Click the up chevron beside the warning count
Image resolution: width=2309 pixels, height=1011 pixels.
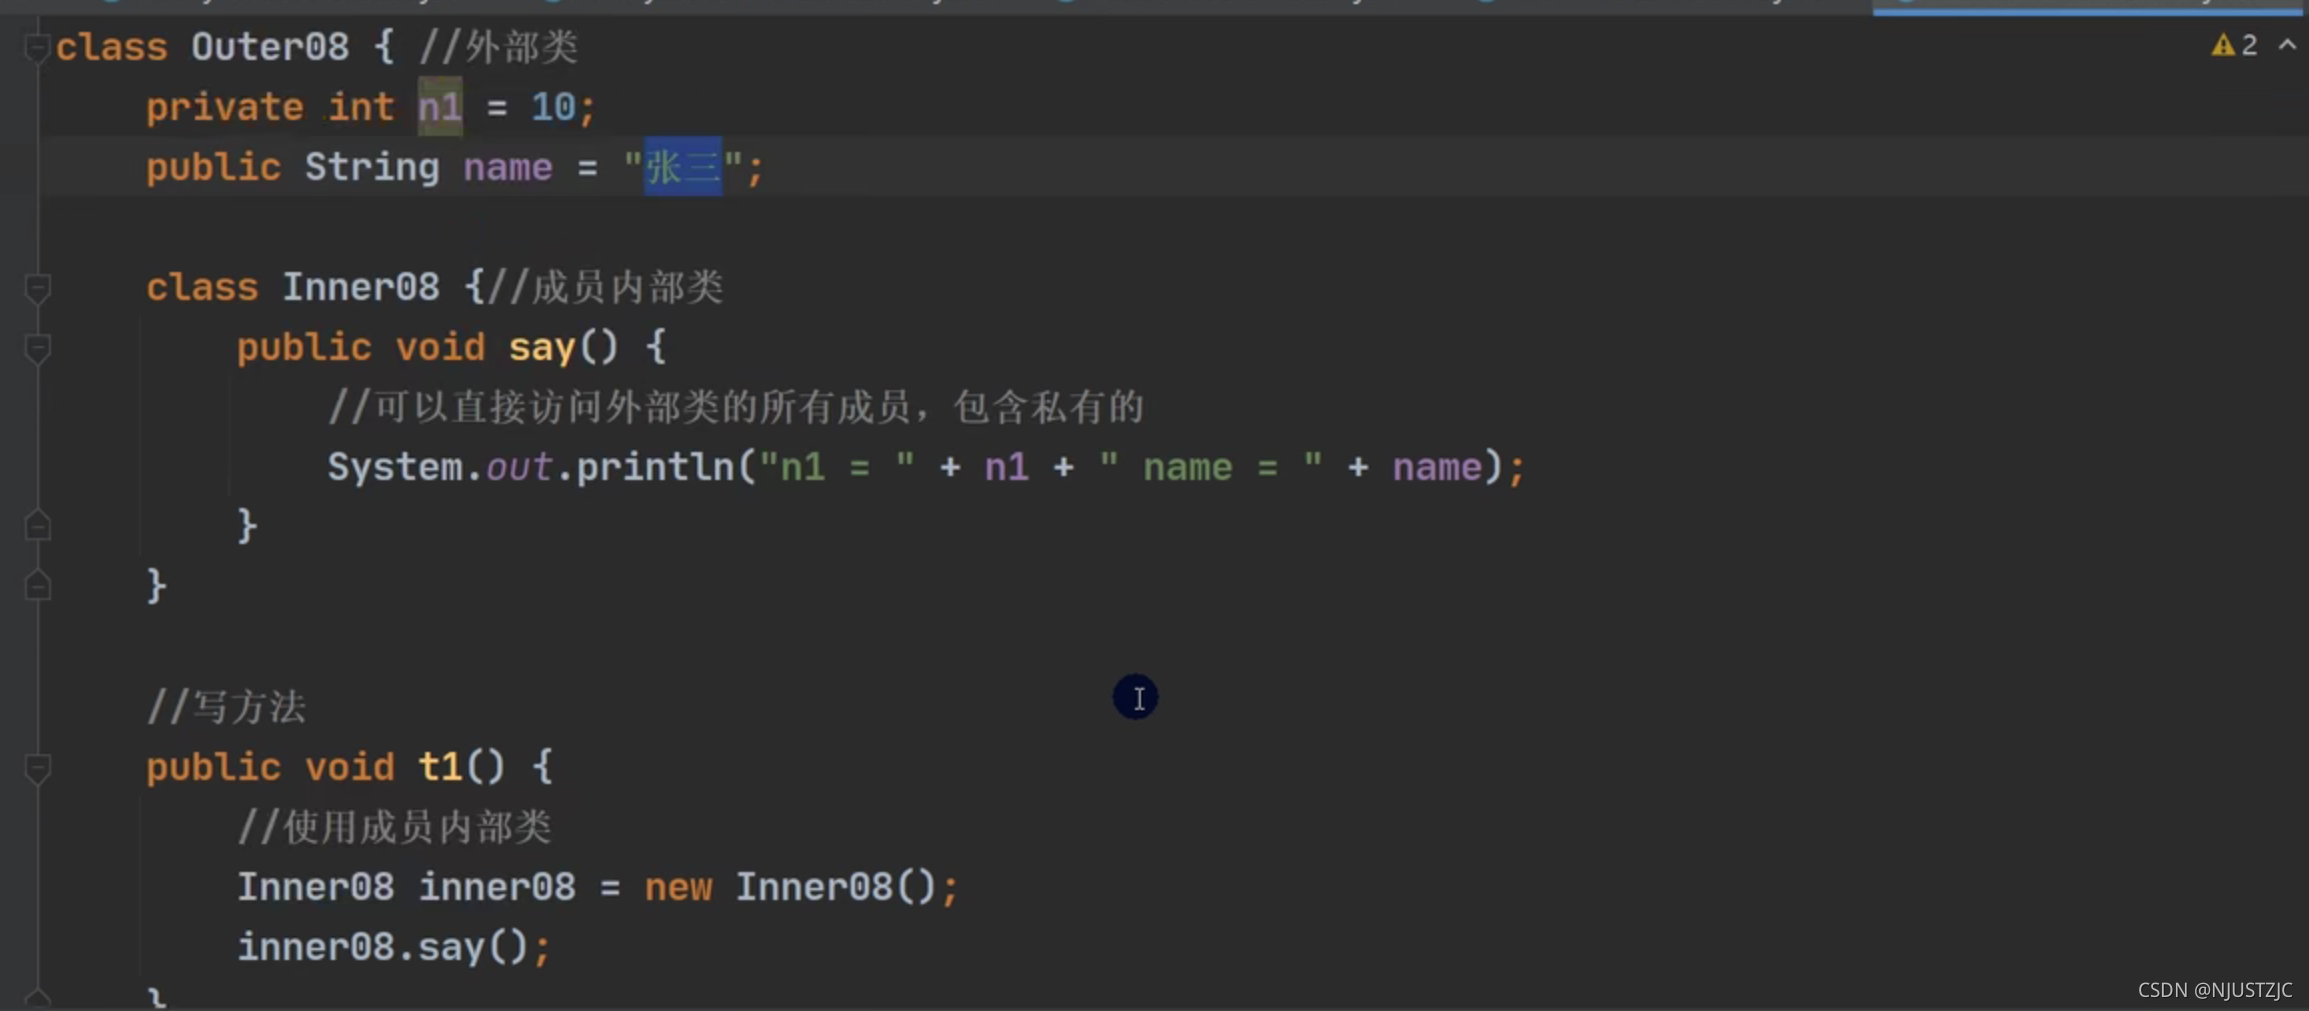2287,44
